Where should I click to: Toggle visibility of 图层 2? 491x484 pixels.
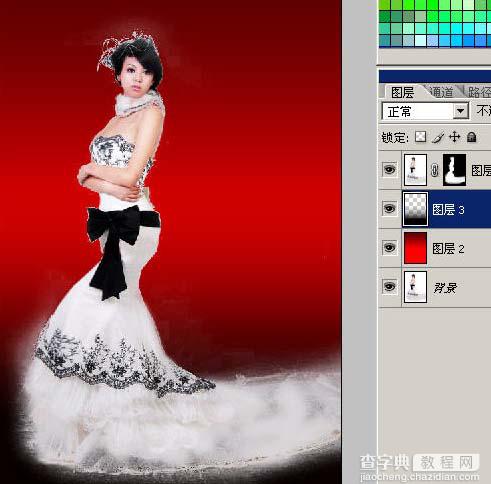389,248
